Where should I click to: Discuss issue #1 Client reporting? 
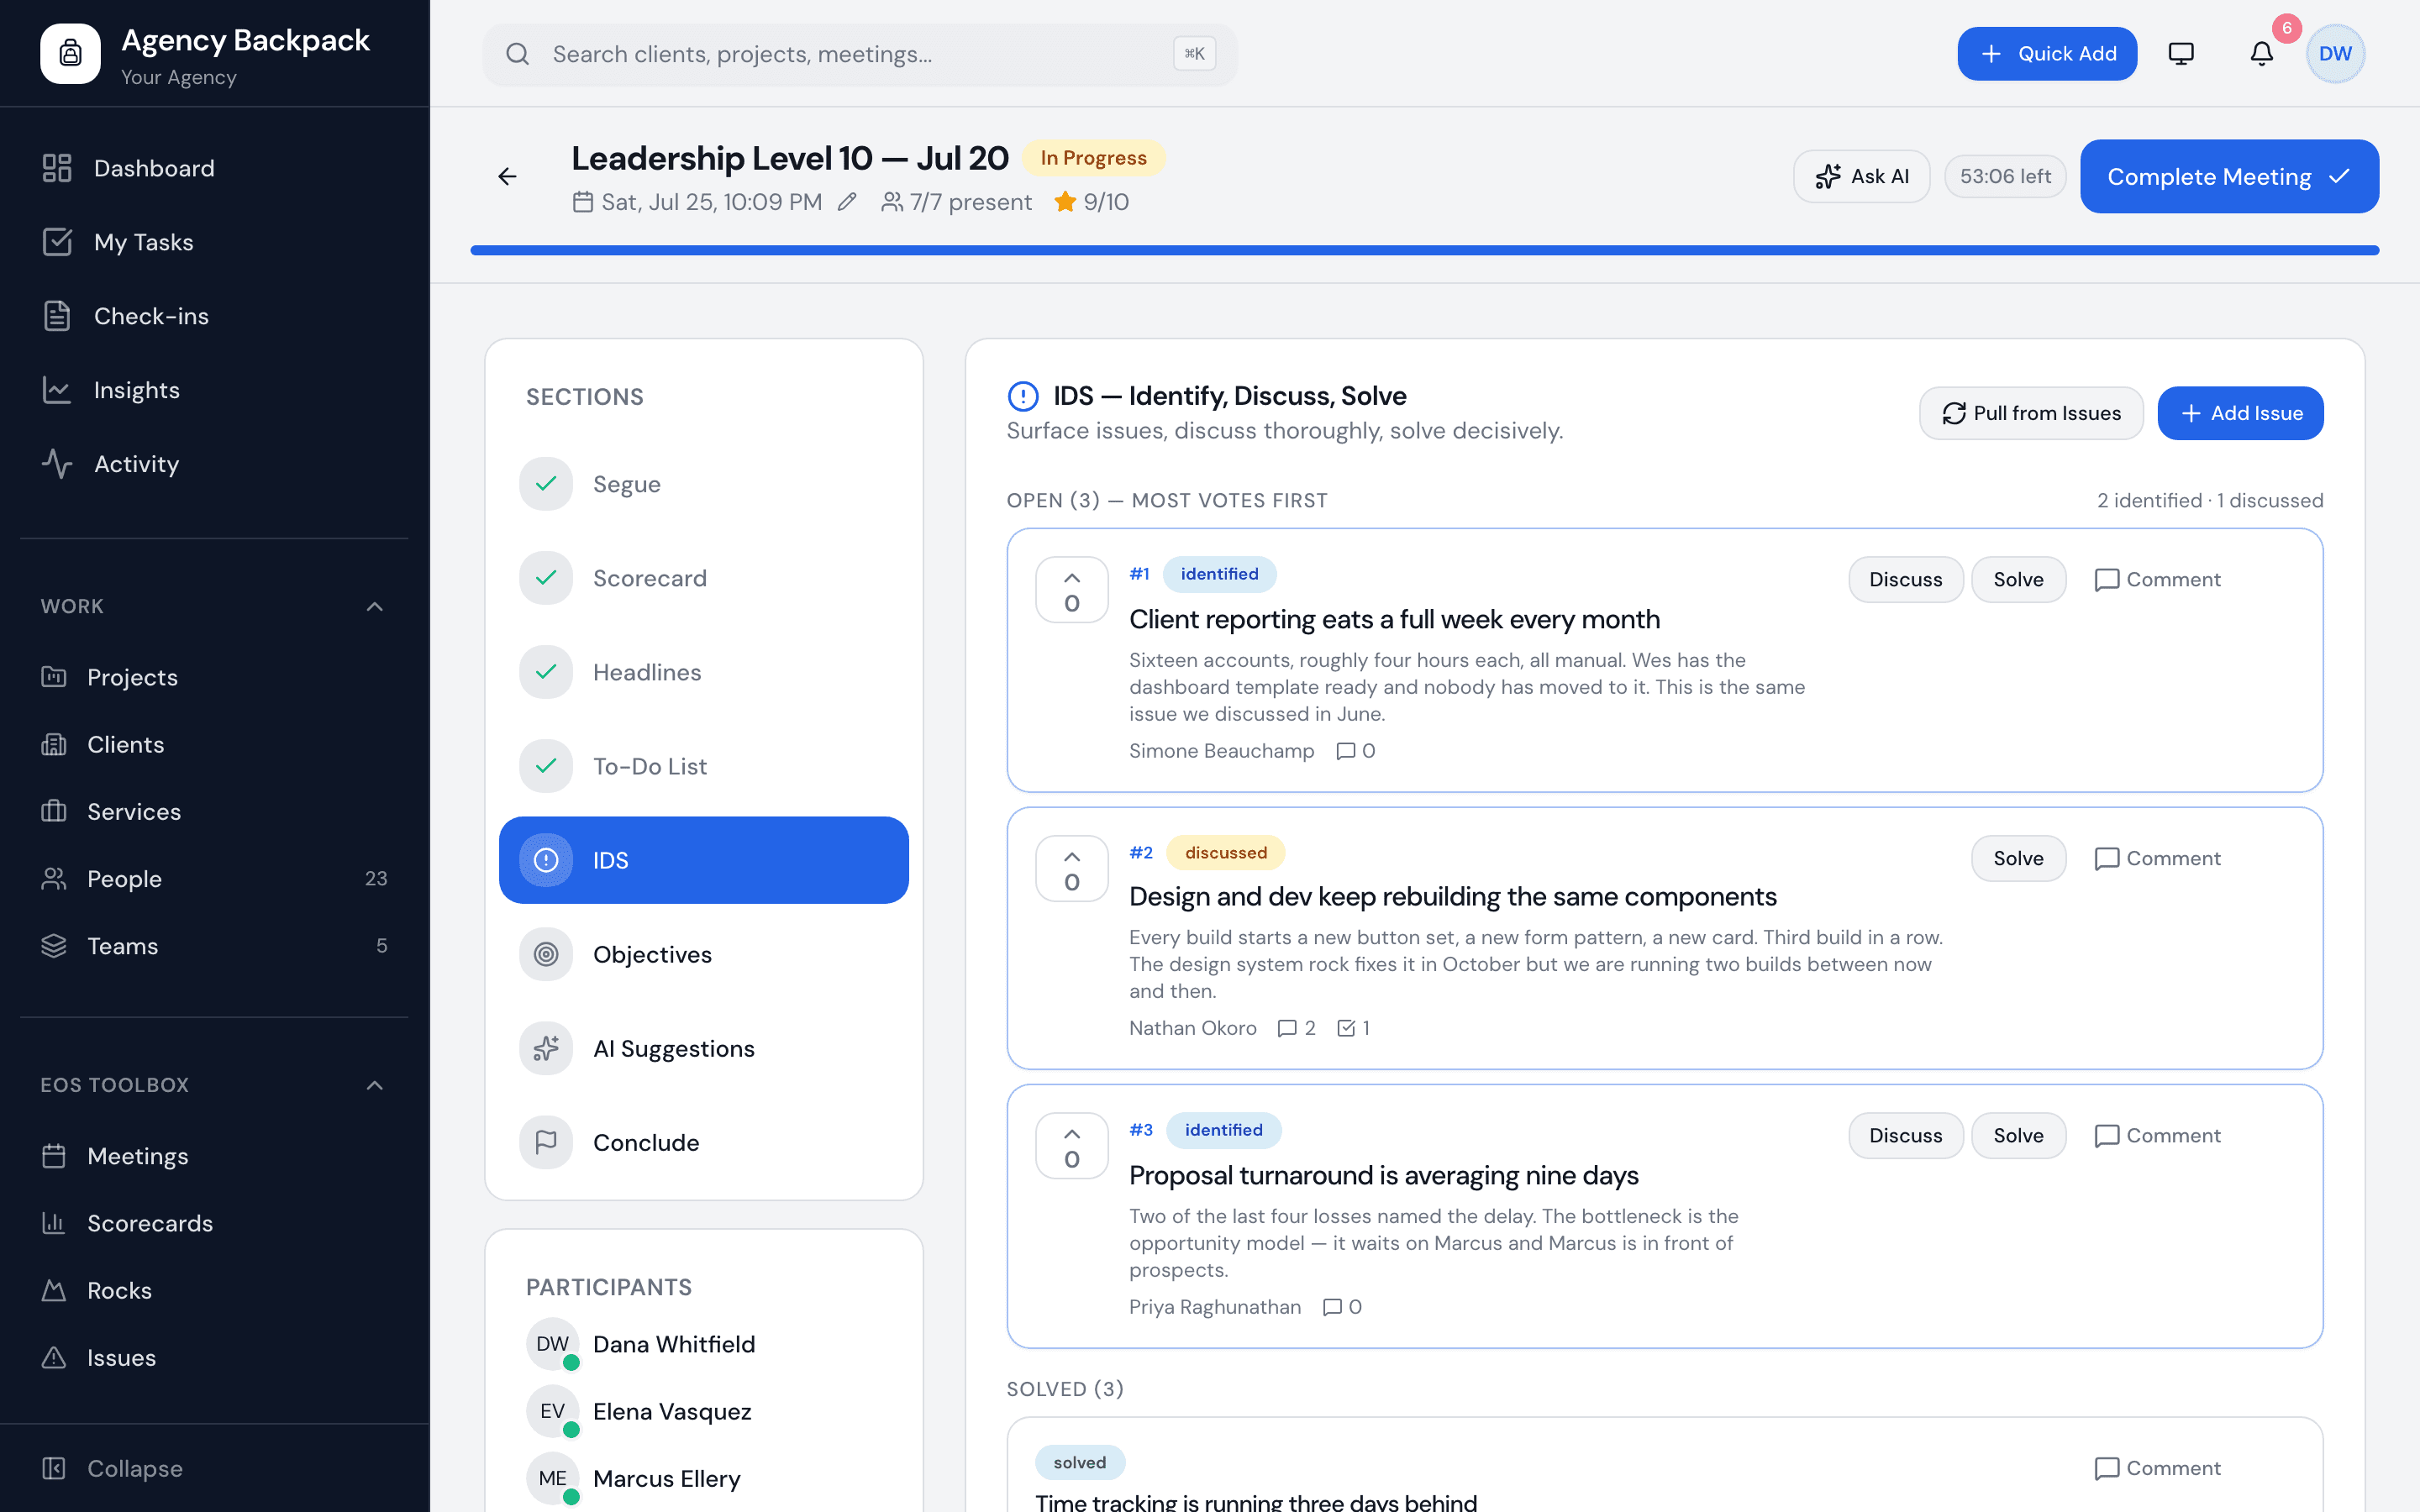point(1906,580)
